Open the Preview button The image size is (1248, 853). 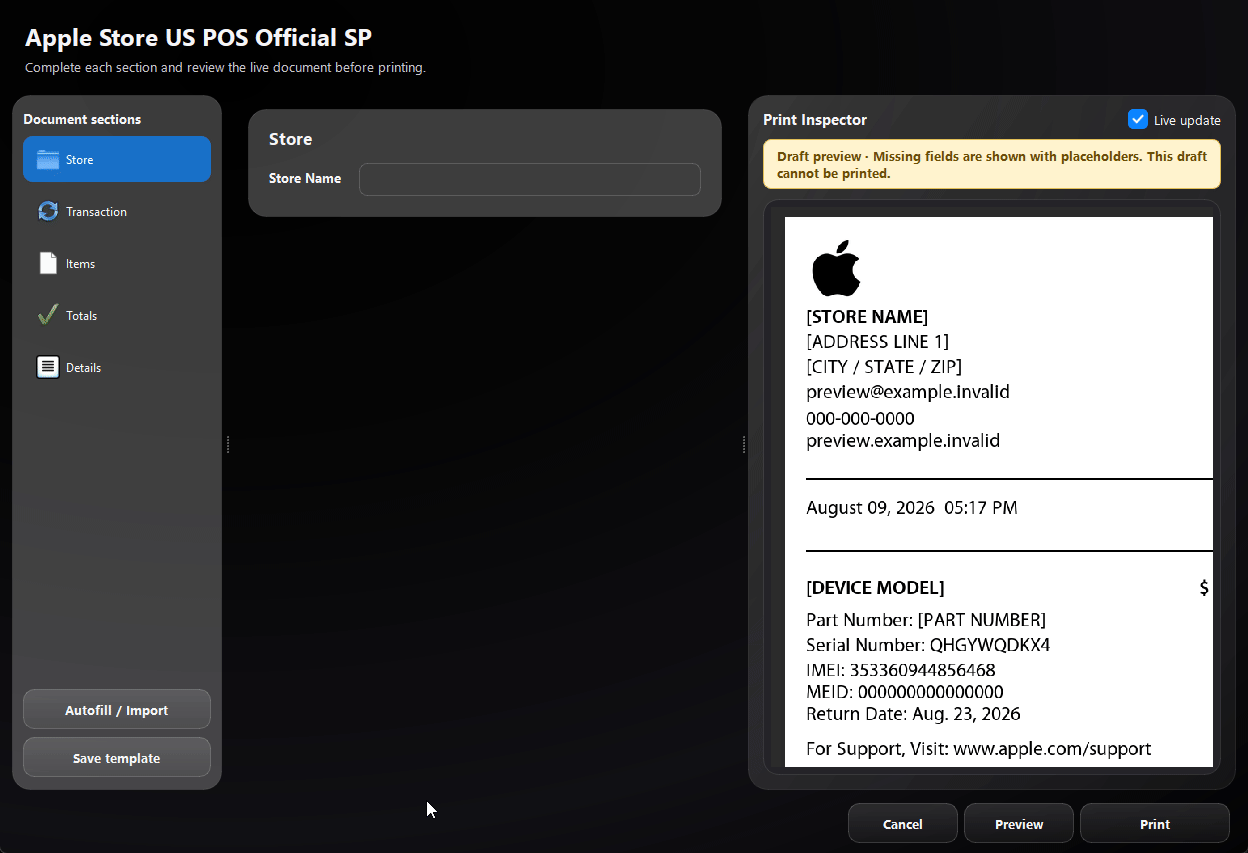[1019, 824]
